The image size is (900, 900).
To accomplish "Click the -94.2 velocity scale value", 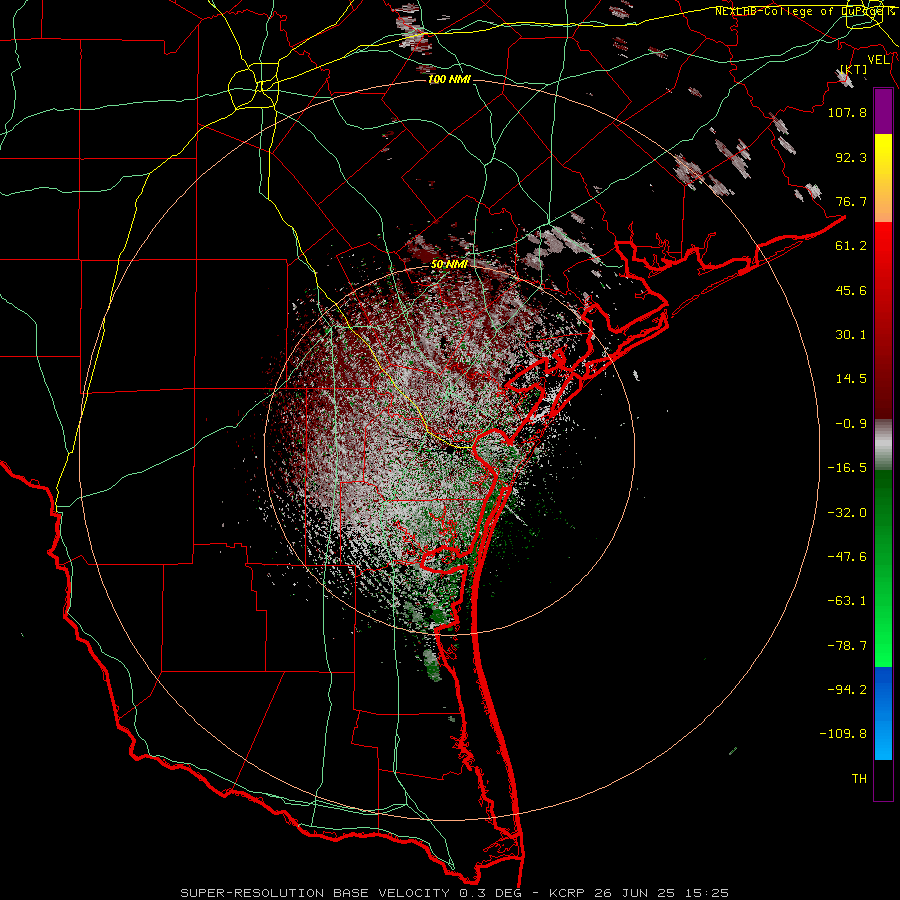I will point(847,689).
